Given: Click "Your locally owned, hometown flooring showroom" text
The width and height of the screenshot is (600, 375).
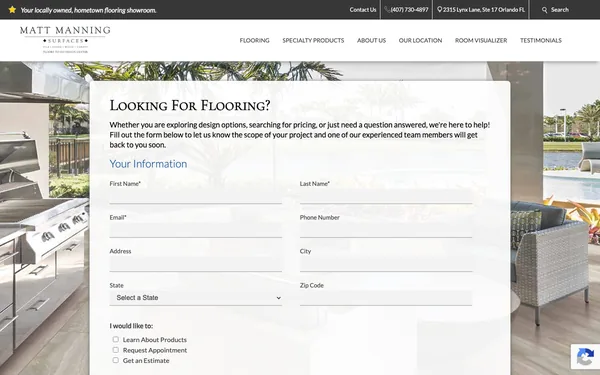Looking at the screenshot, I should point(88,10).
